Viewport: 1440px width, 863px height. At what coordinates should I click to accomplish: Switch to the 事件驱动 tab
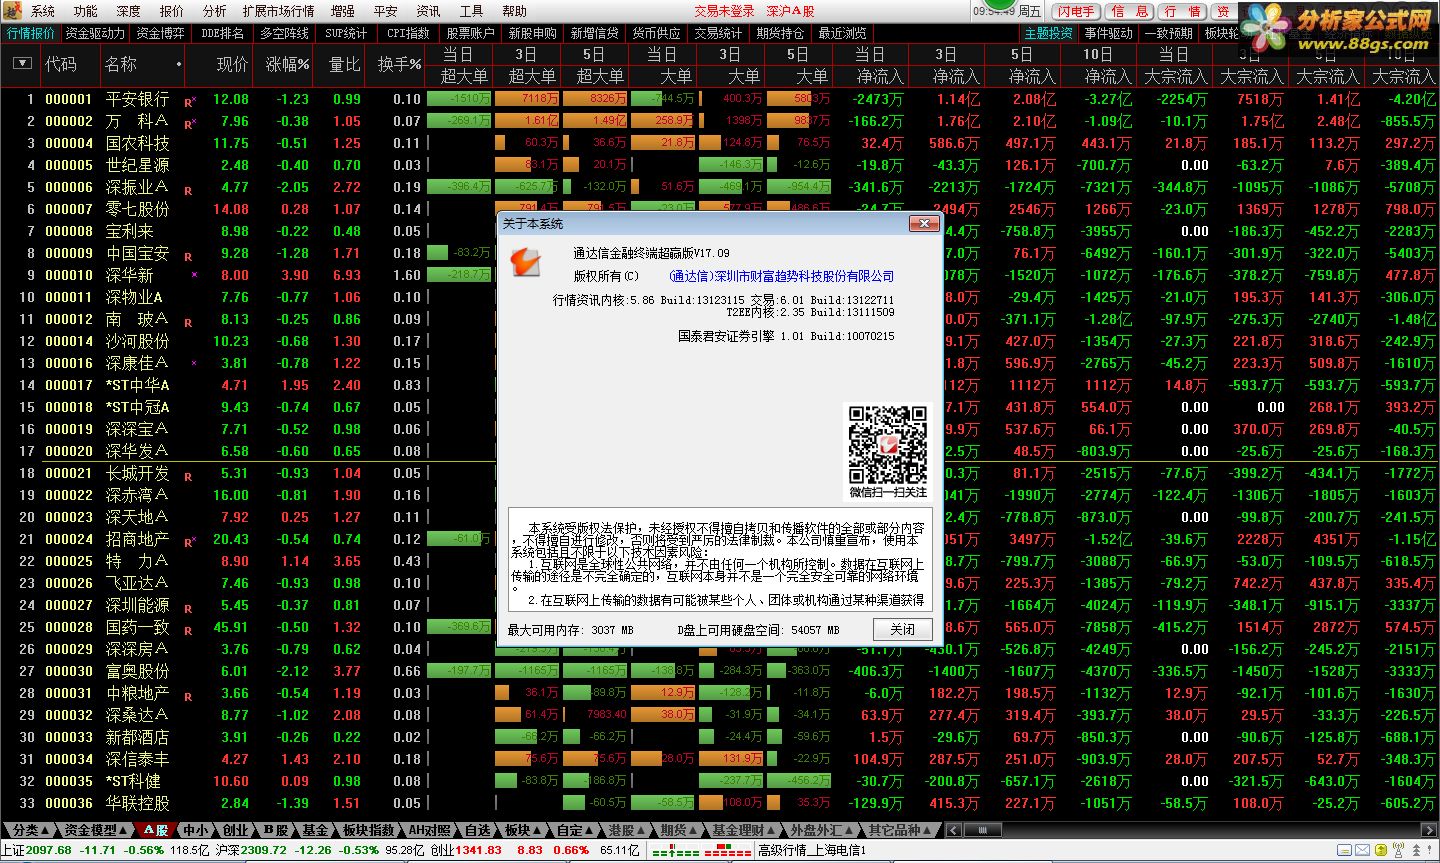[x=1109, y=33]
